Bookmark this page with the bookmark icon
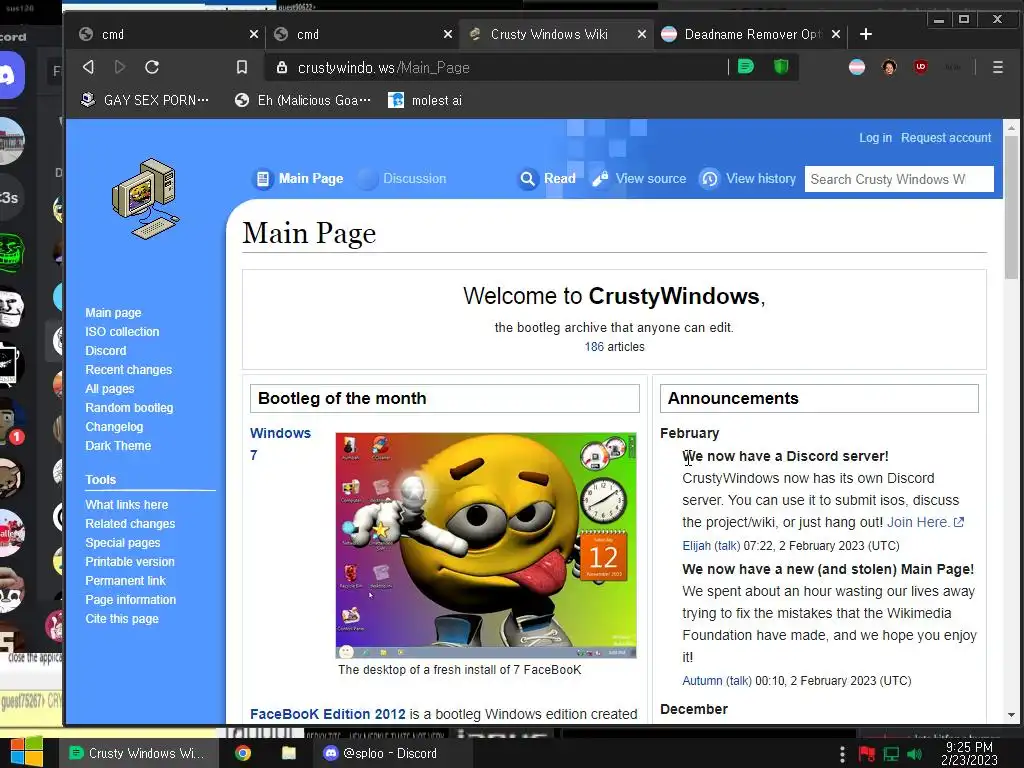Screen dimensions: 1024x768 242,67
